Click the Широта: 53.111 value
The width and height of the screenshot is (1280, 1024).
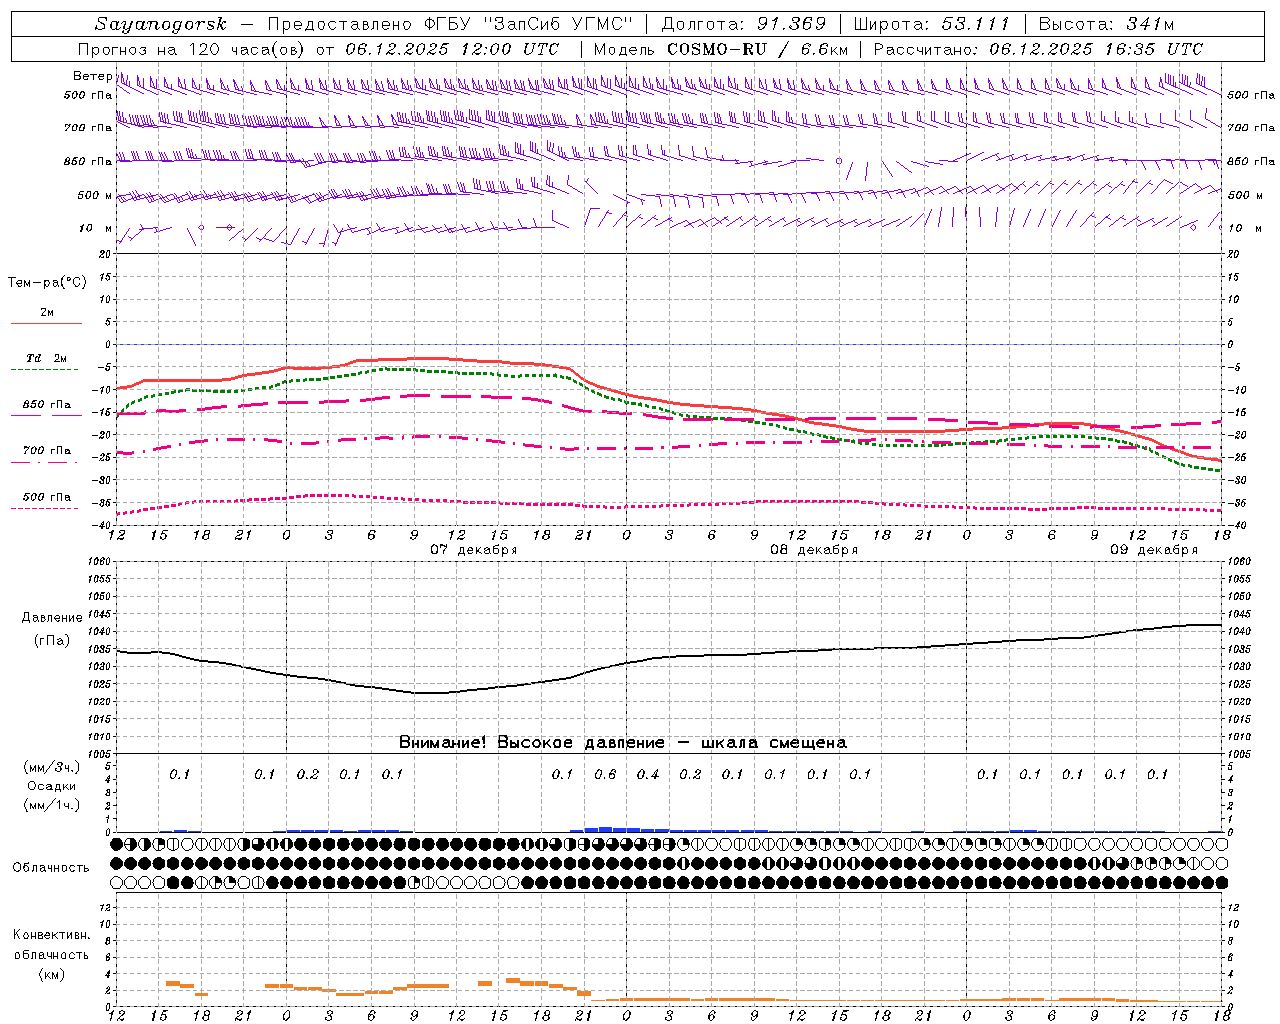click(x=932, y=24)
